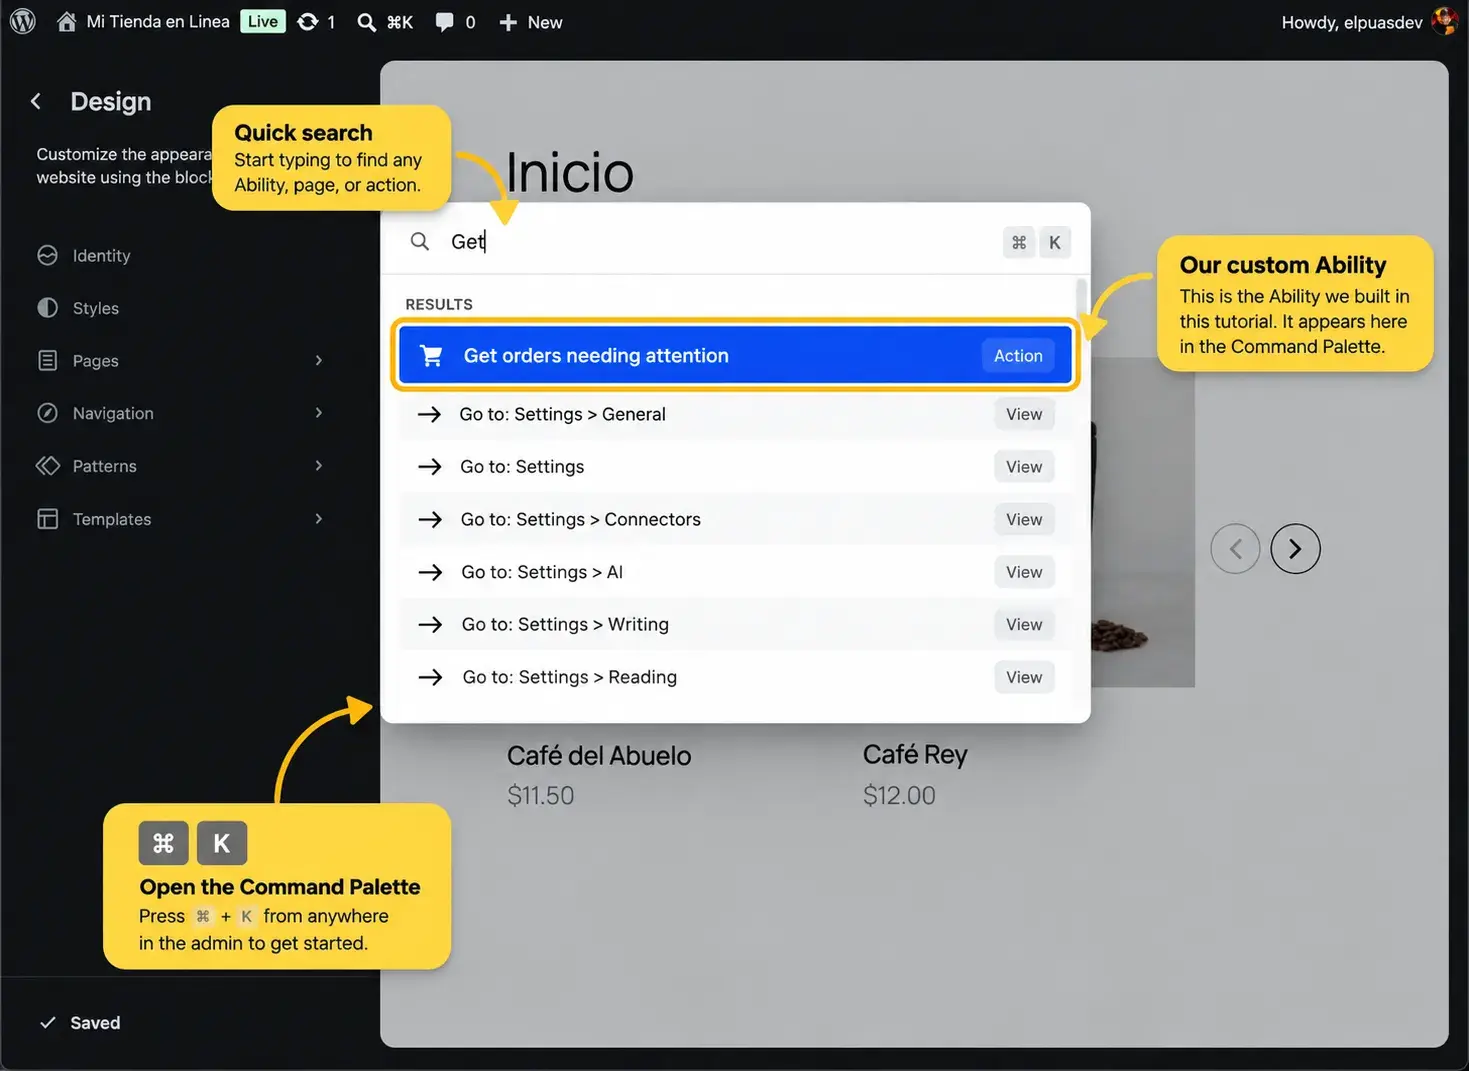Open the site home icon

coord(66,21)
